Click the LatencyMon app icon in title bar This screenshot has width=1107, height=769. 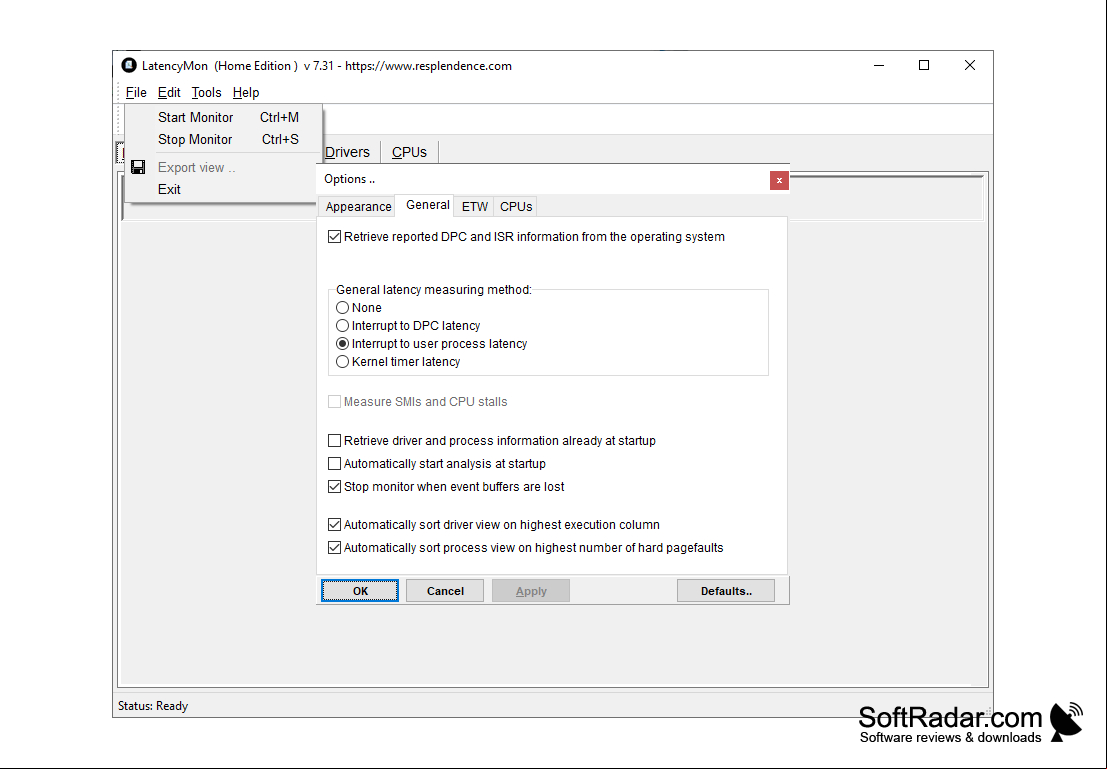click(128, 66)
